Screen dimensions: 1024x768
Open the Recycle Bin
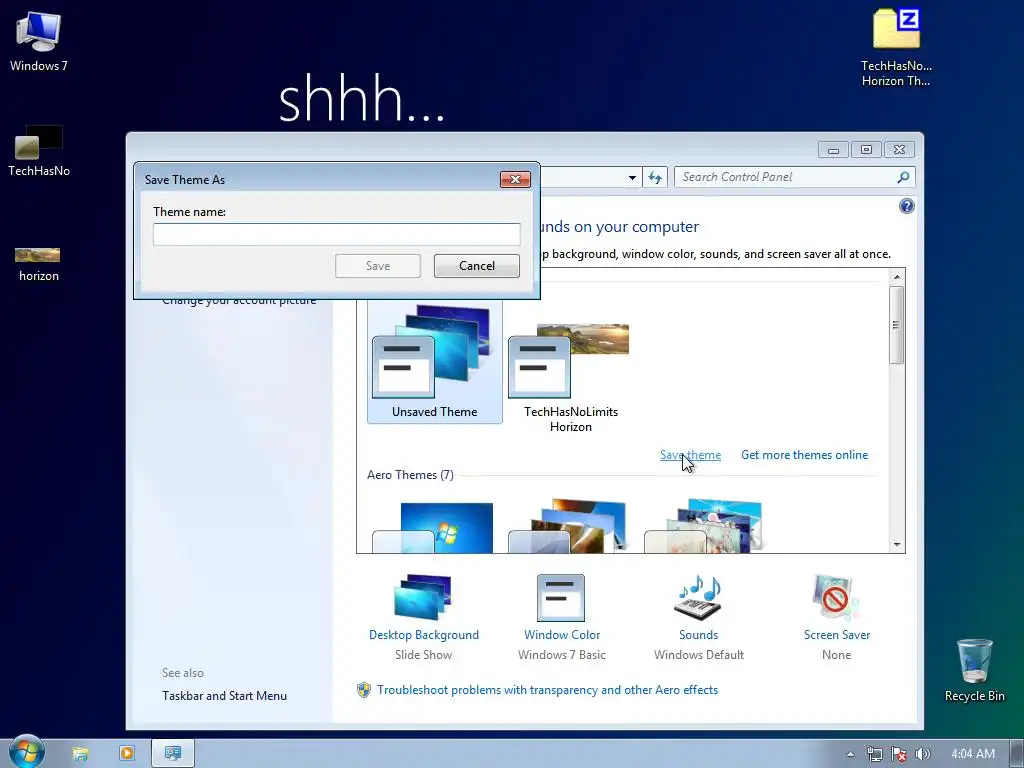[974, 670]
